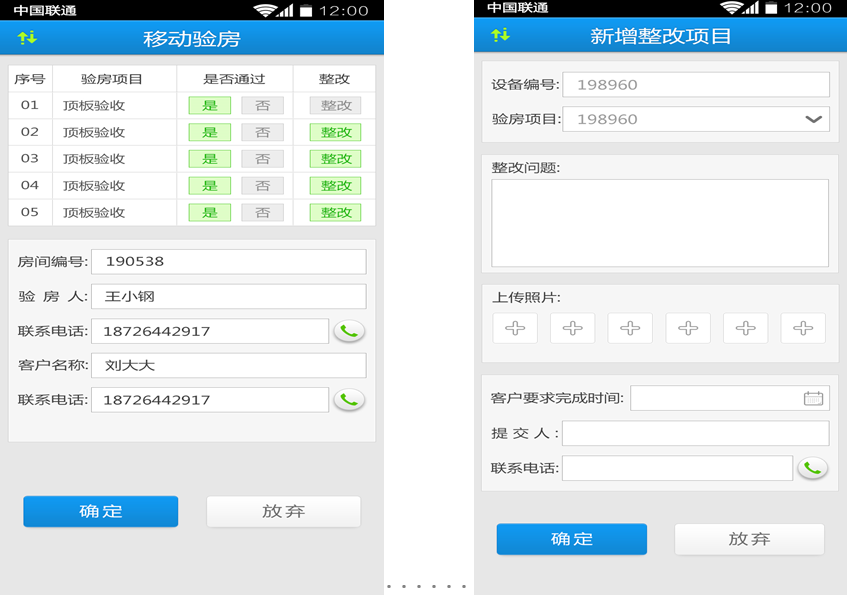Select 否 for row 02
The width and height of the screenshot is (847, 595).
pos(263,132)
